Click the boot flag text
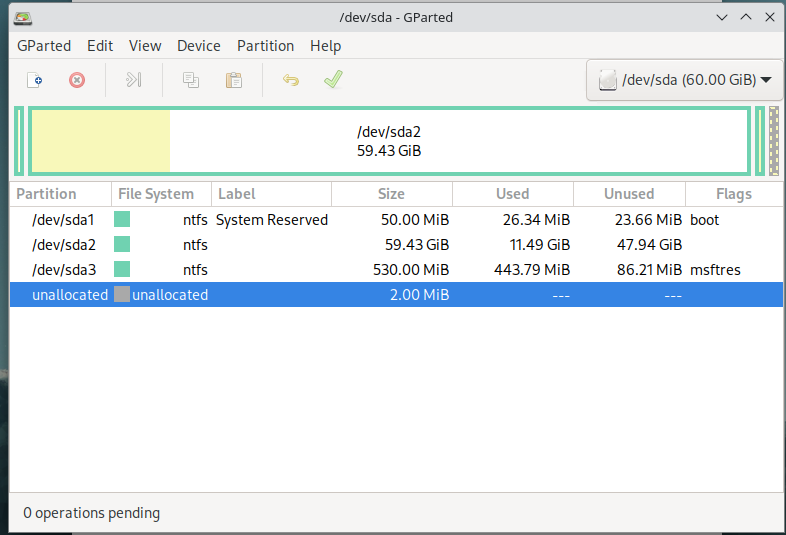The height and width of the screenshot is (535, 786). (704, 220)
